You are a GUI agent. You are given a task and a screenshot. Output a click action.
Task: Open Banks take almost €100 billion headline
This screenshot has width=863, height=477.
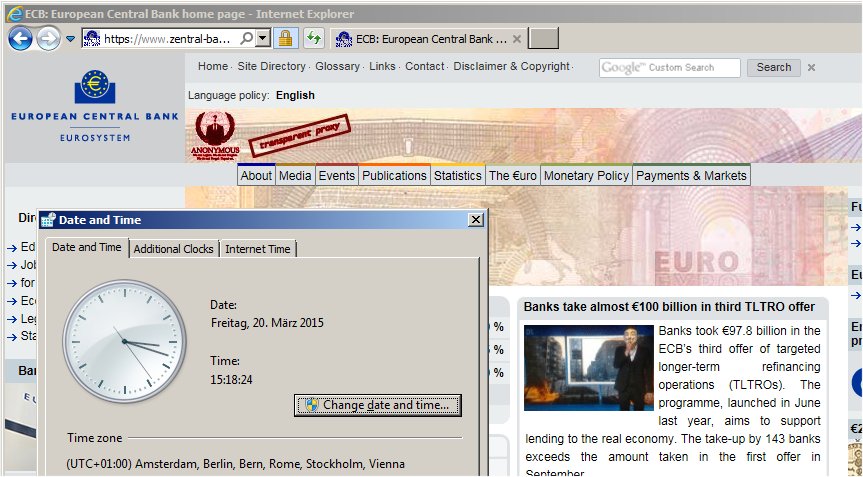pos(669,307)
